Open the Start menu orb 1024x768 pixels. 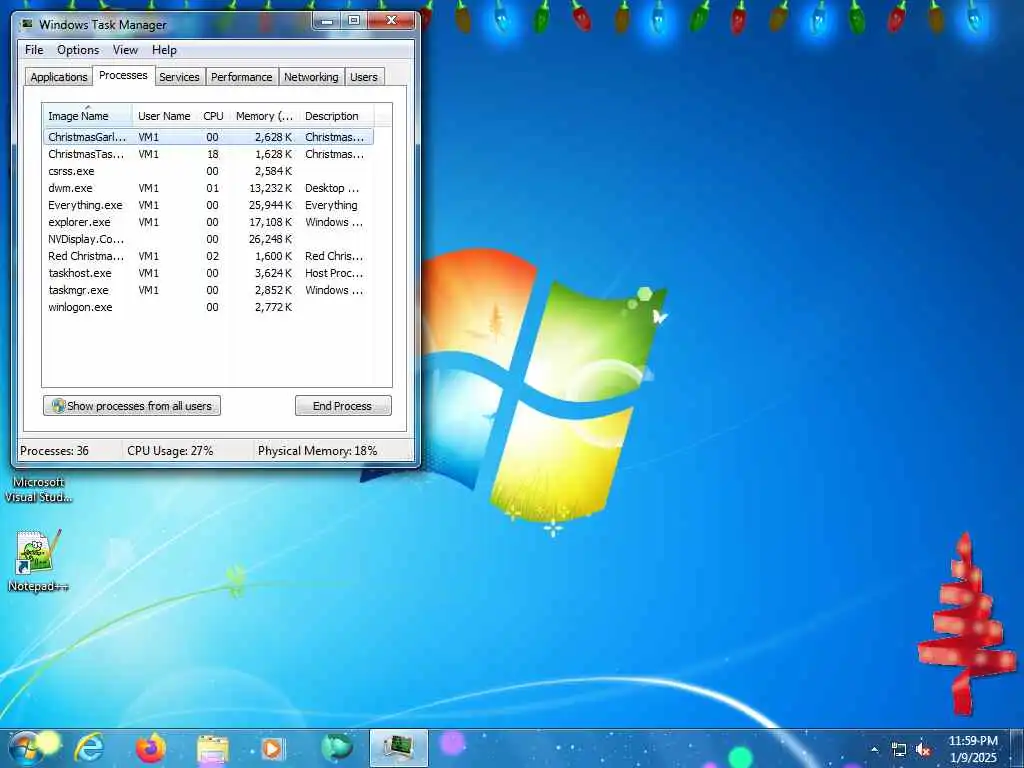pos(27,748)
